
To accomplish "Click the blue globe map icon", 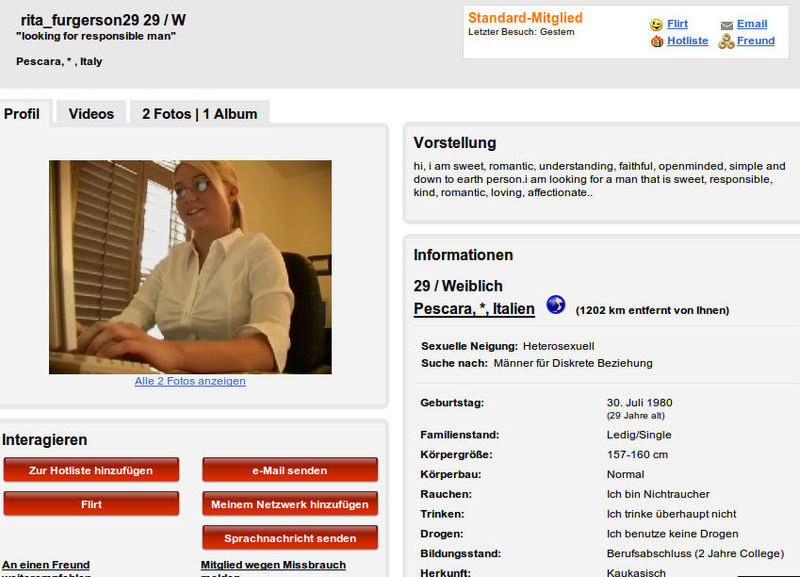I will click(556, 305).
